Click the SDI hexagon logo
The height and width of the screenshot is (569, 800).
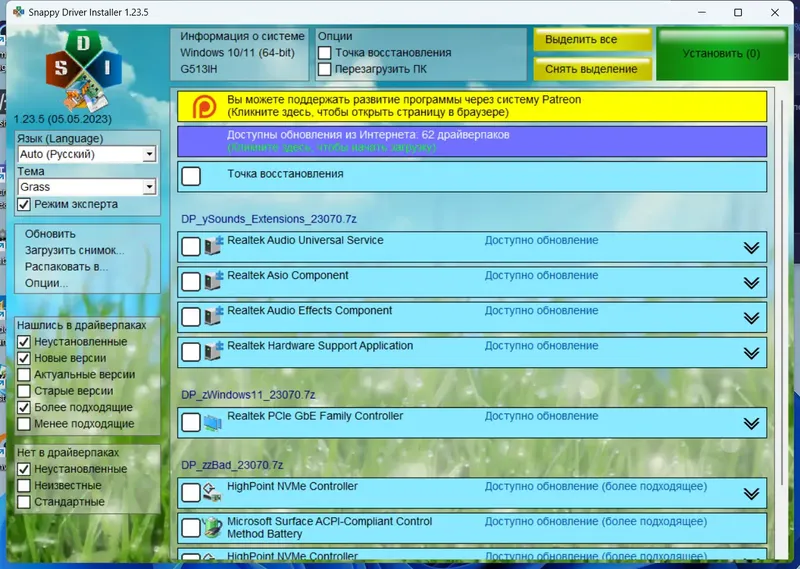(84, 71)
